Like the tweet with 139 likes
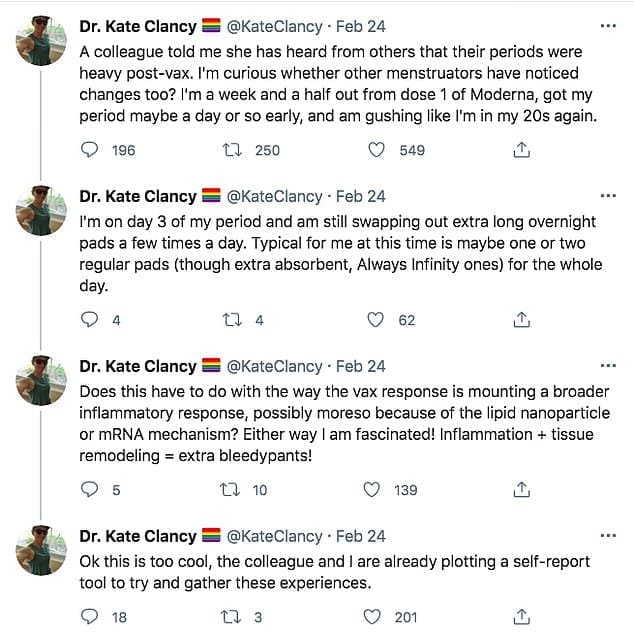The width and height of the screenshot is (634, 635). pyautogui.click(x=377, y=490)
